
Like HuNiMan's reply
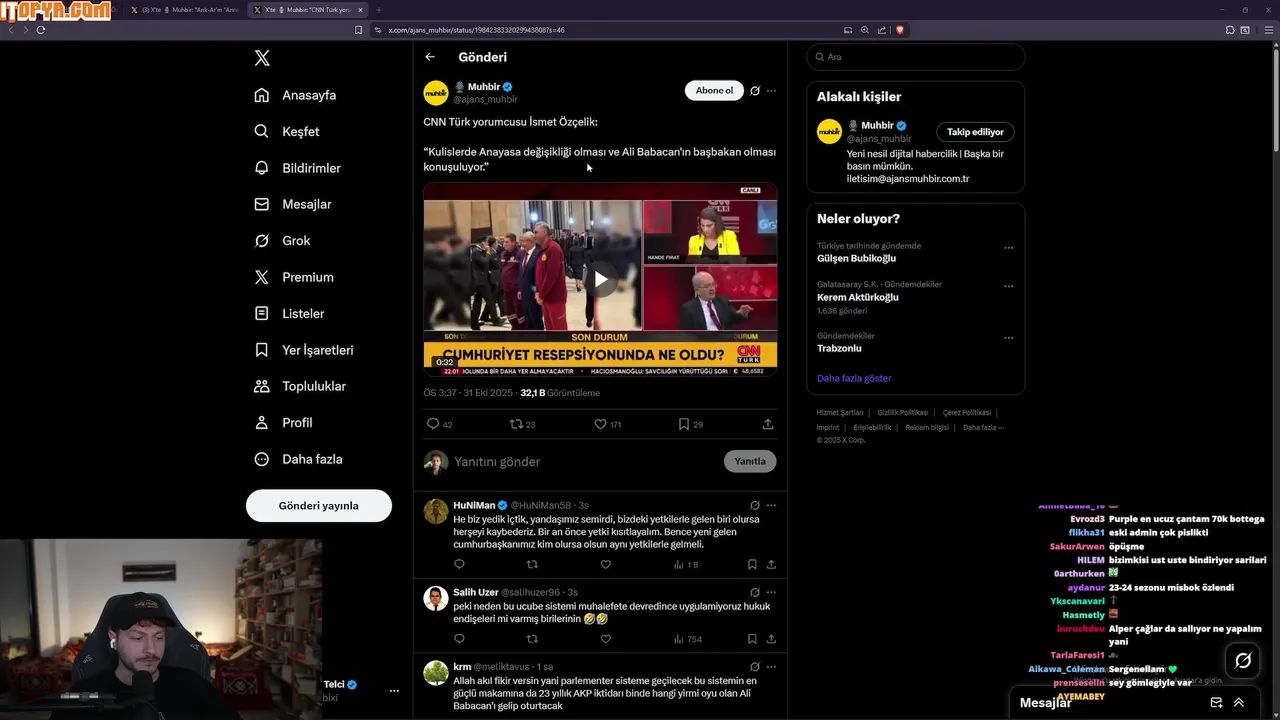click(605, 565)
